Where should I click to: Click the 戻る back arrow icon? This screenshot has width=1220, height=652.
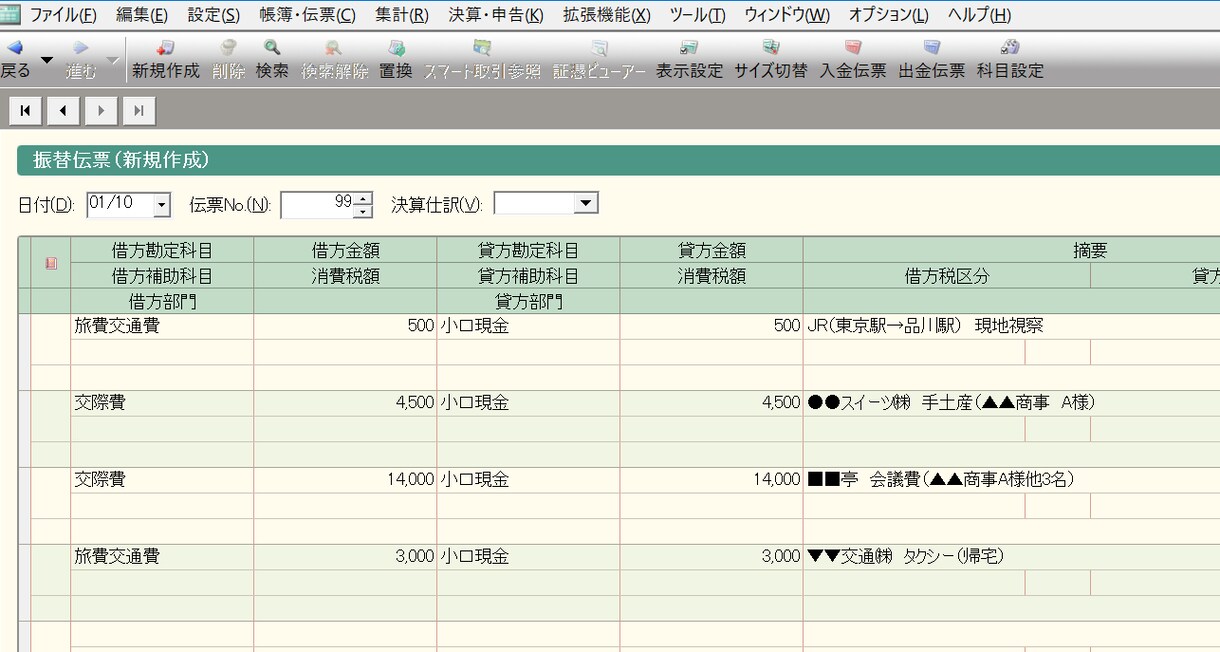[x=15, y=47]
